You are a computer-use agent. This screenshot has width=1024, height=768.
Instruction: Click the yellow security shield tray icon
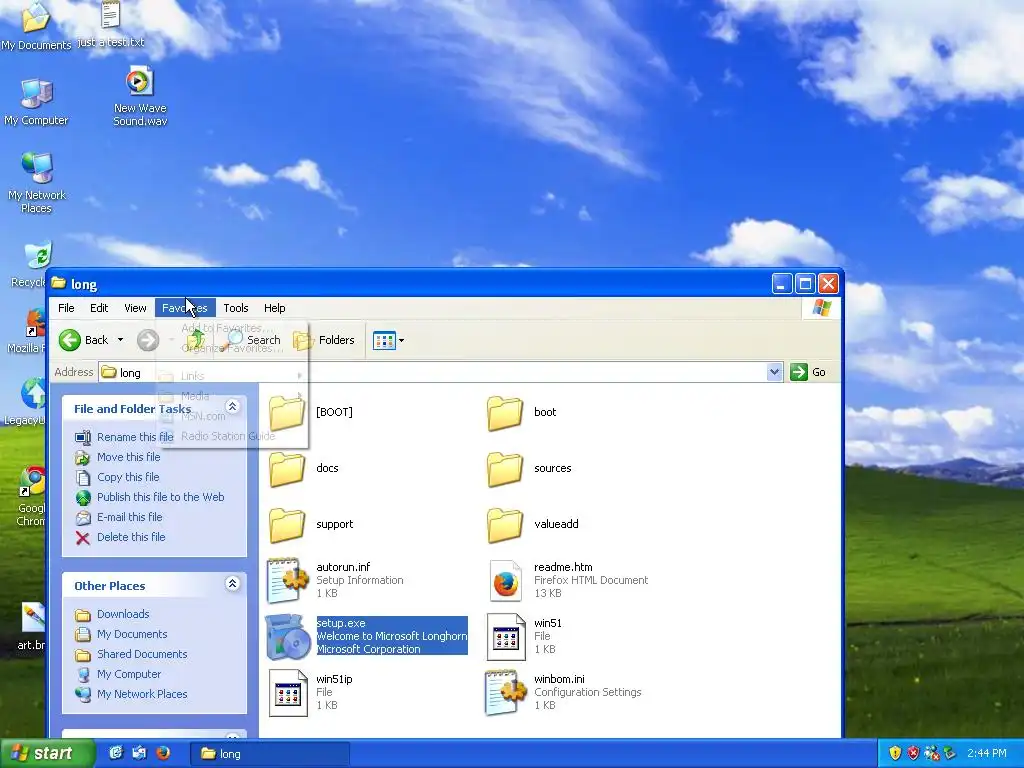tap(895, 754)
